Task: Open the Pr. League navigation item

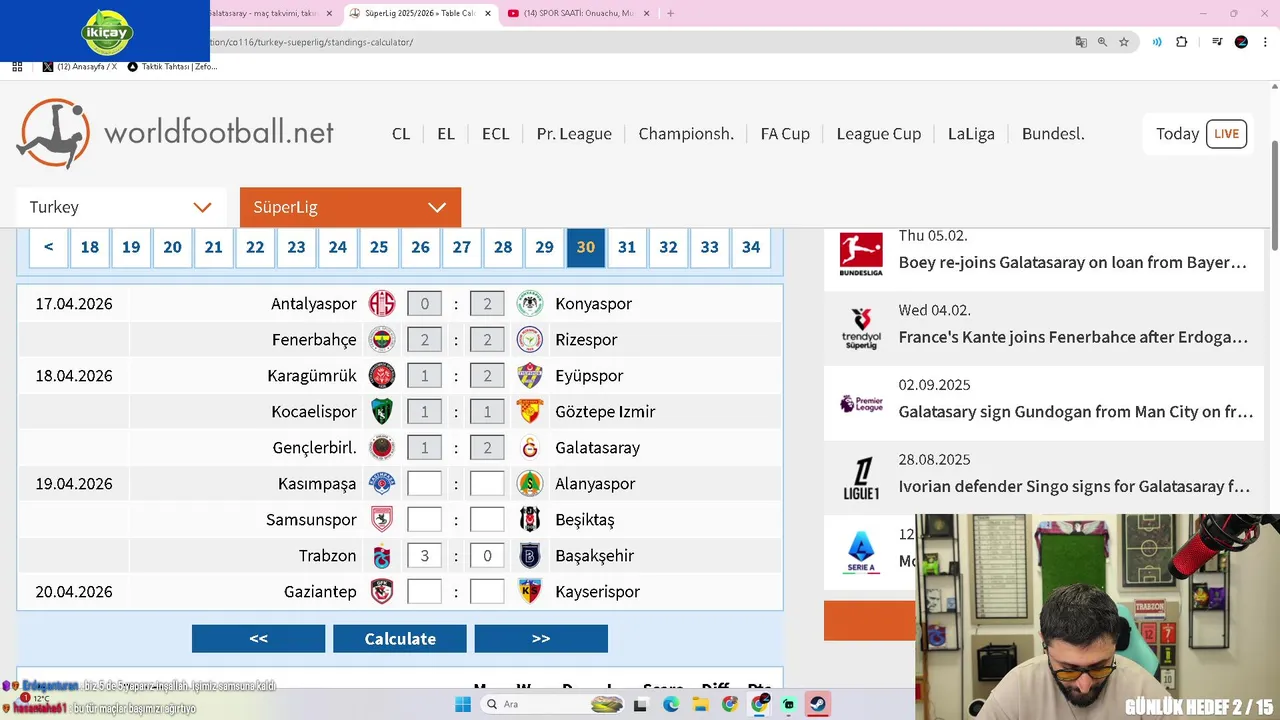Action: (574, 133)
